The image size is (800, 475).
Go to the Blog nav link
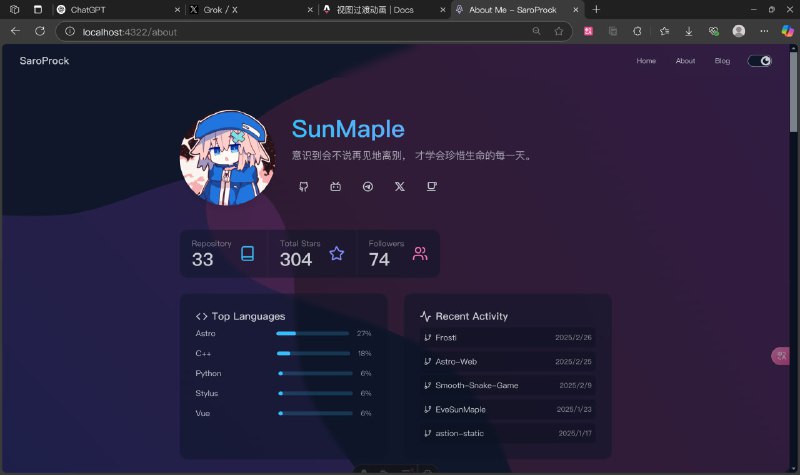(x=722, y=61)
